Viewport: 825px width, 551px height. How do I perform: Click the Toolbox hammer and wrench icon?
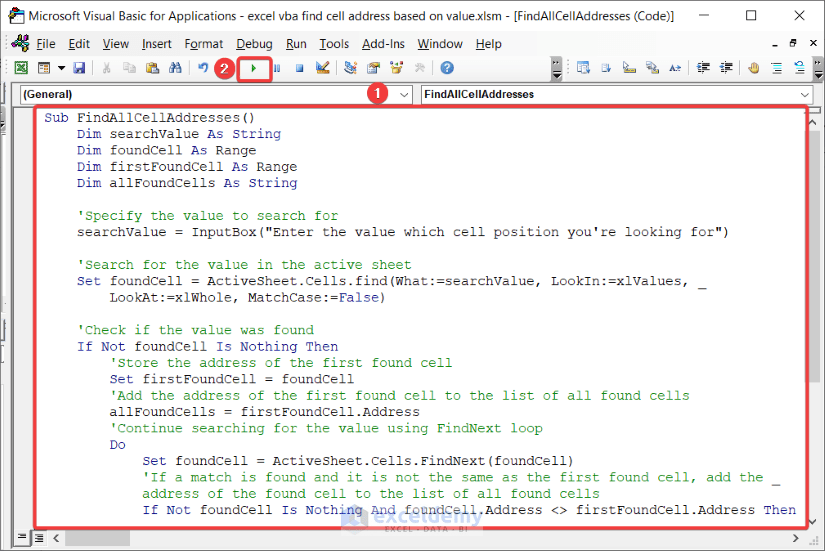click(419, 68)
